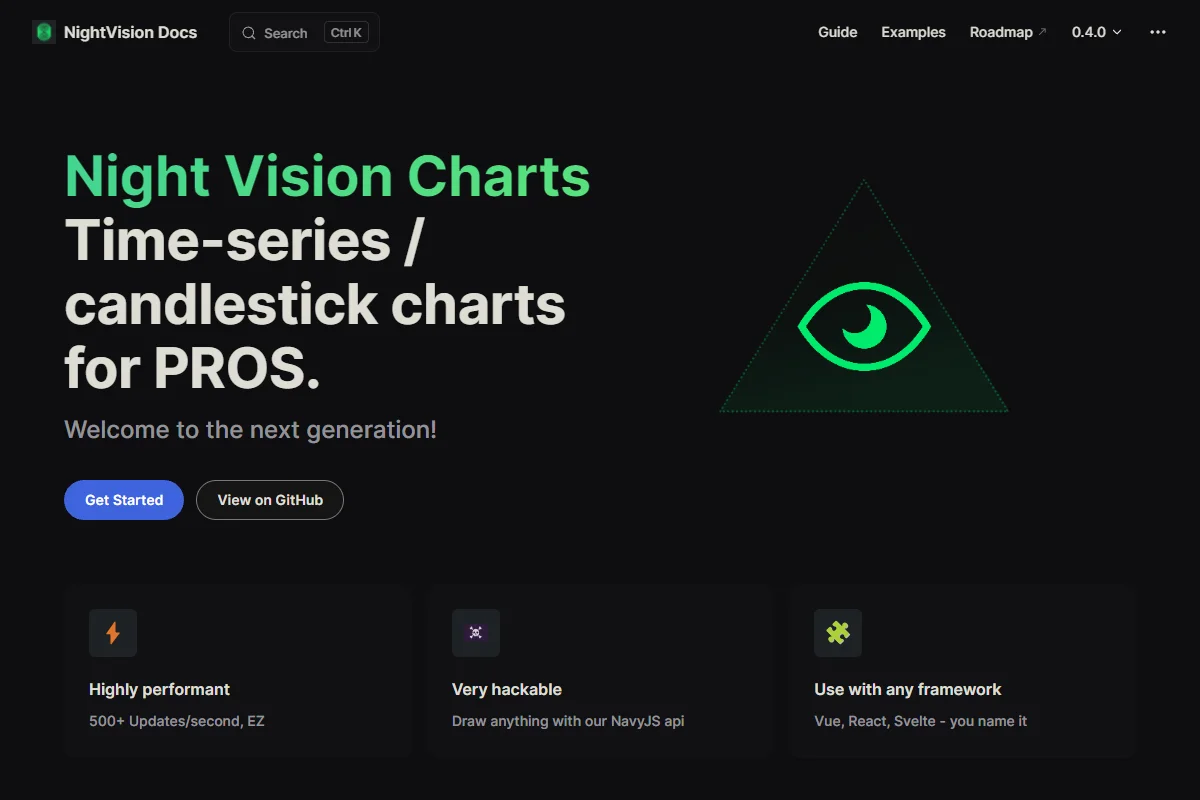
Task: Click the Roadmap external link arrow
Action: [1042, 32]
